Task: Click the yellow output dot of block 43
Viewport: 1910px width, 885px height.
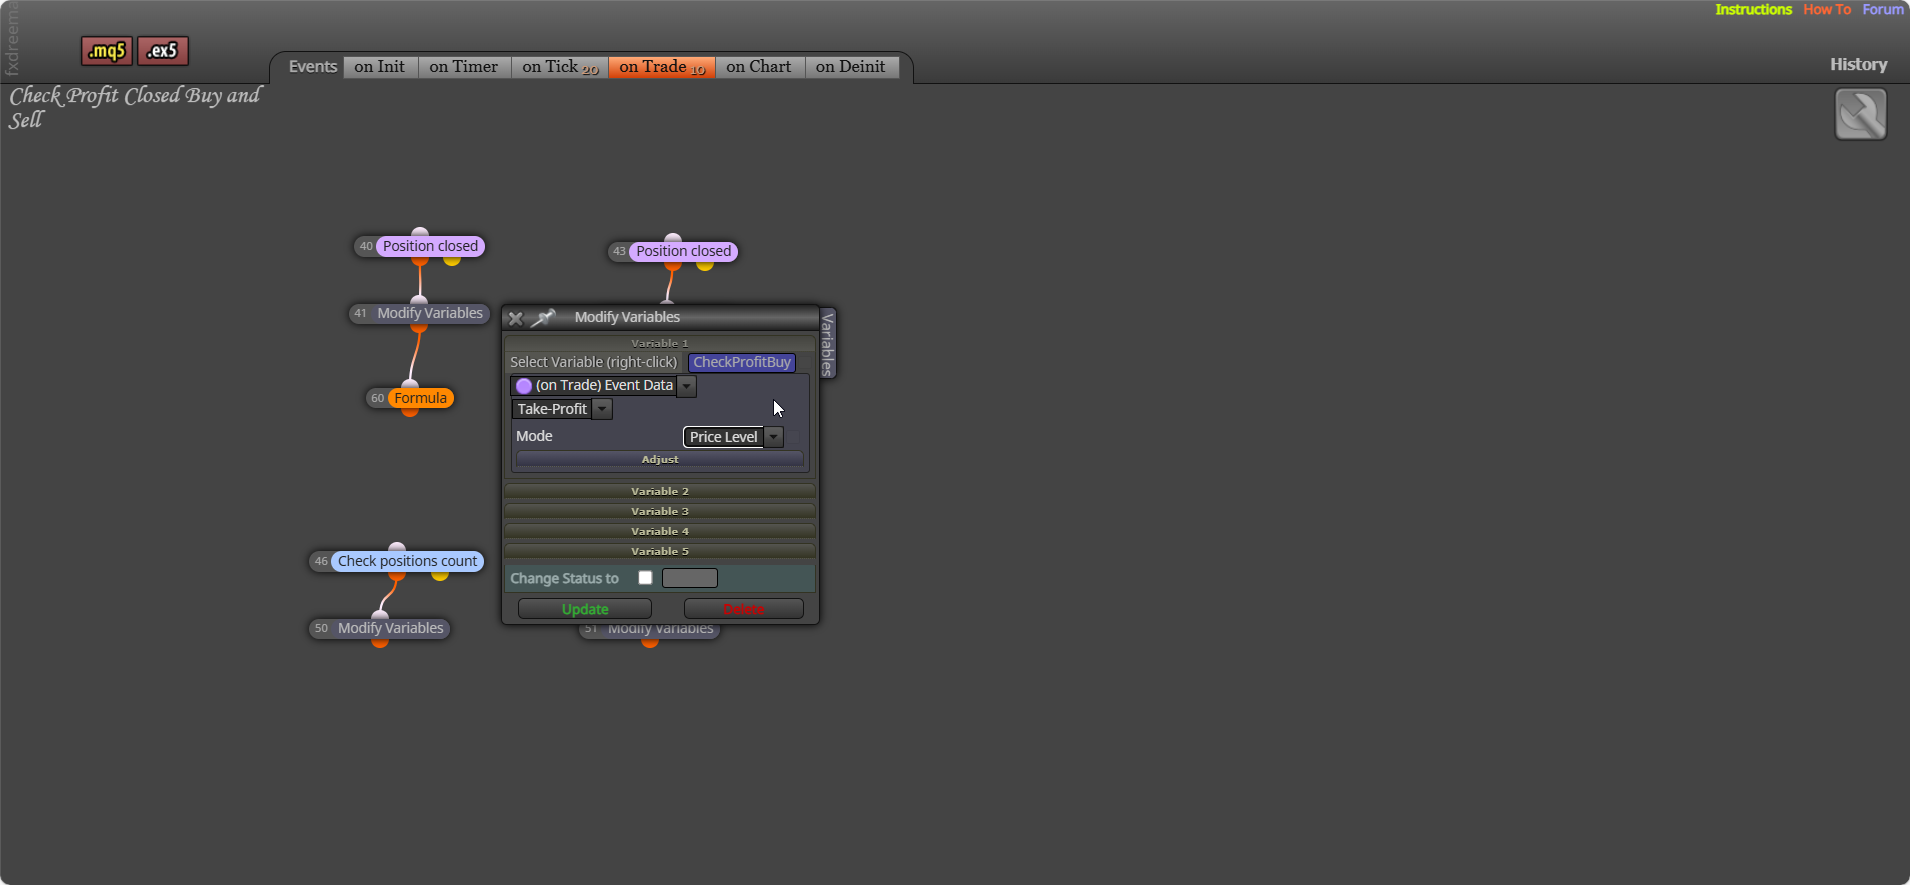Action: click(705, 266)
